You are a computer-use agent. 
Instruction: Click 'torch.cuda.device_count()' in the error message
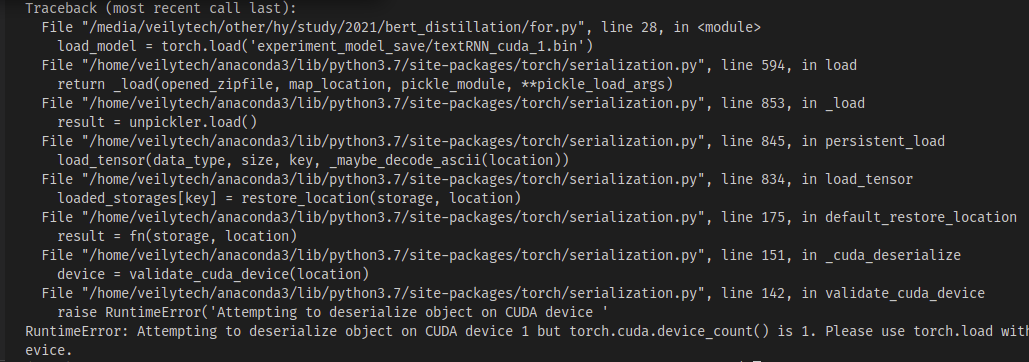click(x=669, y=332)
